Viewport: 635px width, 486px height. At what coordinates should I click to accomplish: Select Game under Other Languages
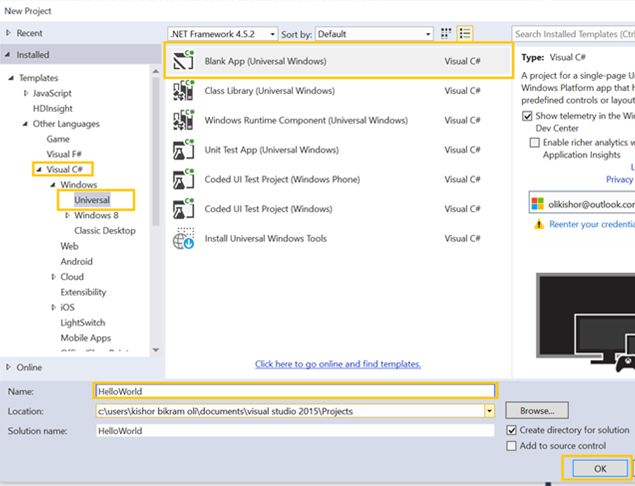pos(58,139)
